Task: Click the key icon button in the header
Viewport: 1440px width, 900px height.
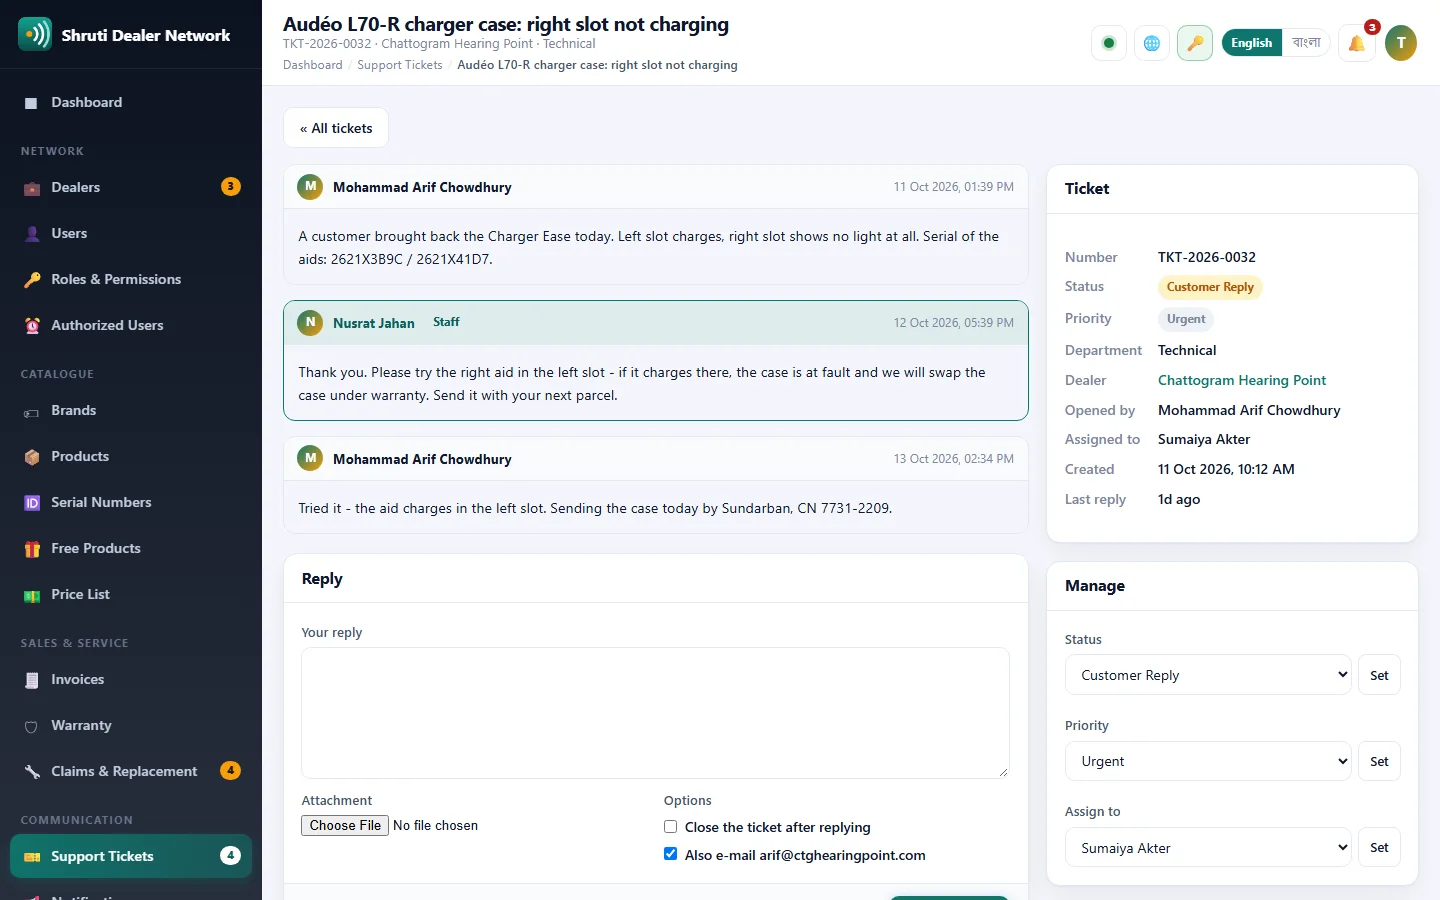Action: [x=1195, y=43]
